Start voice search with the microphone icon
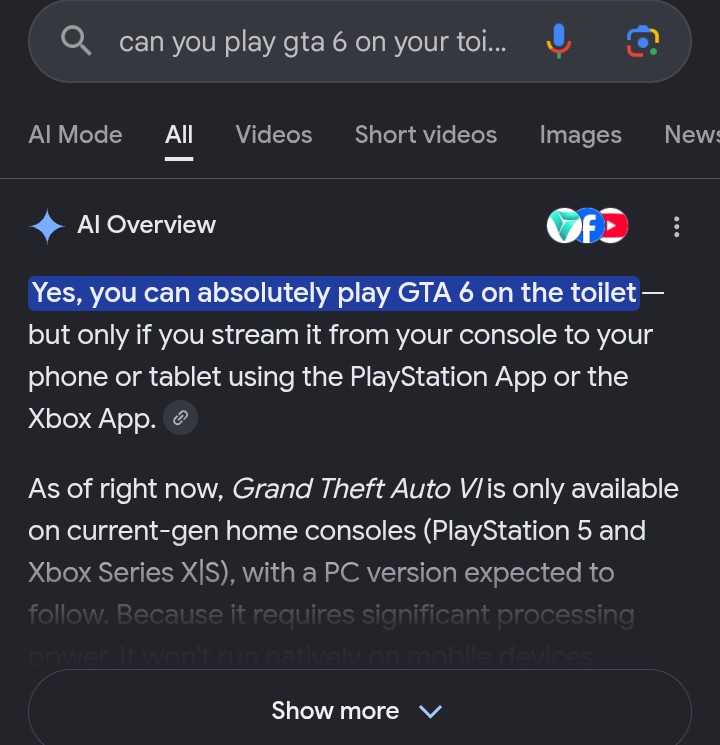The width and height of the screenshot is (720, 745). tap(558, 41)
